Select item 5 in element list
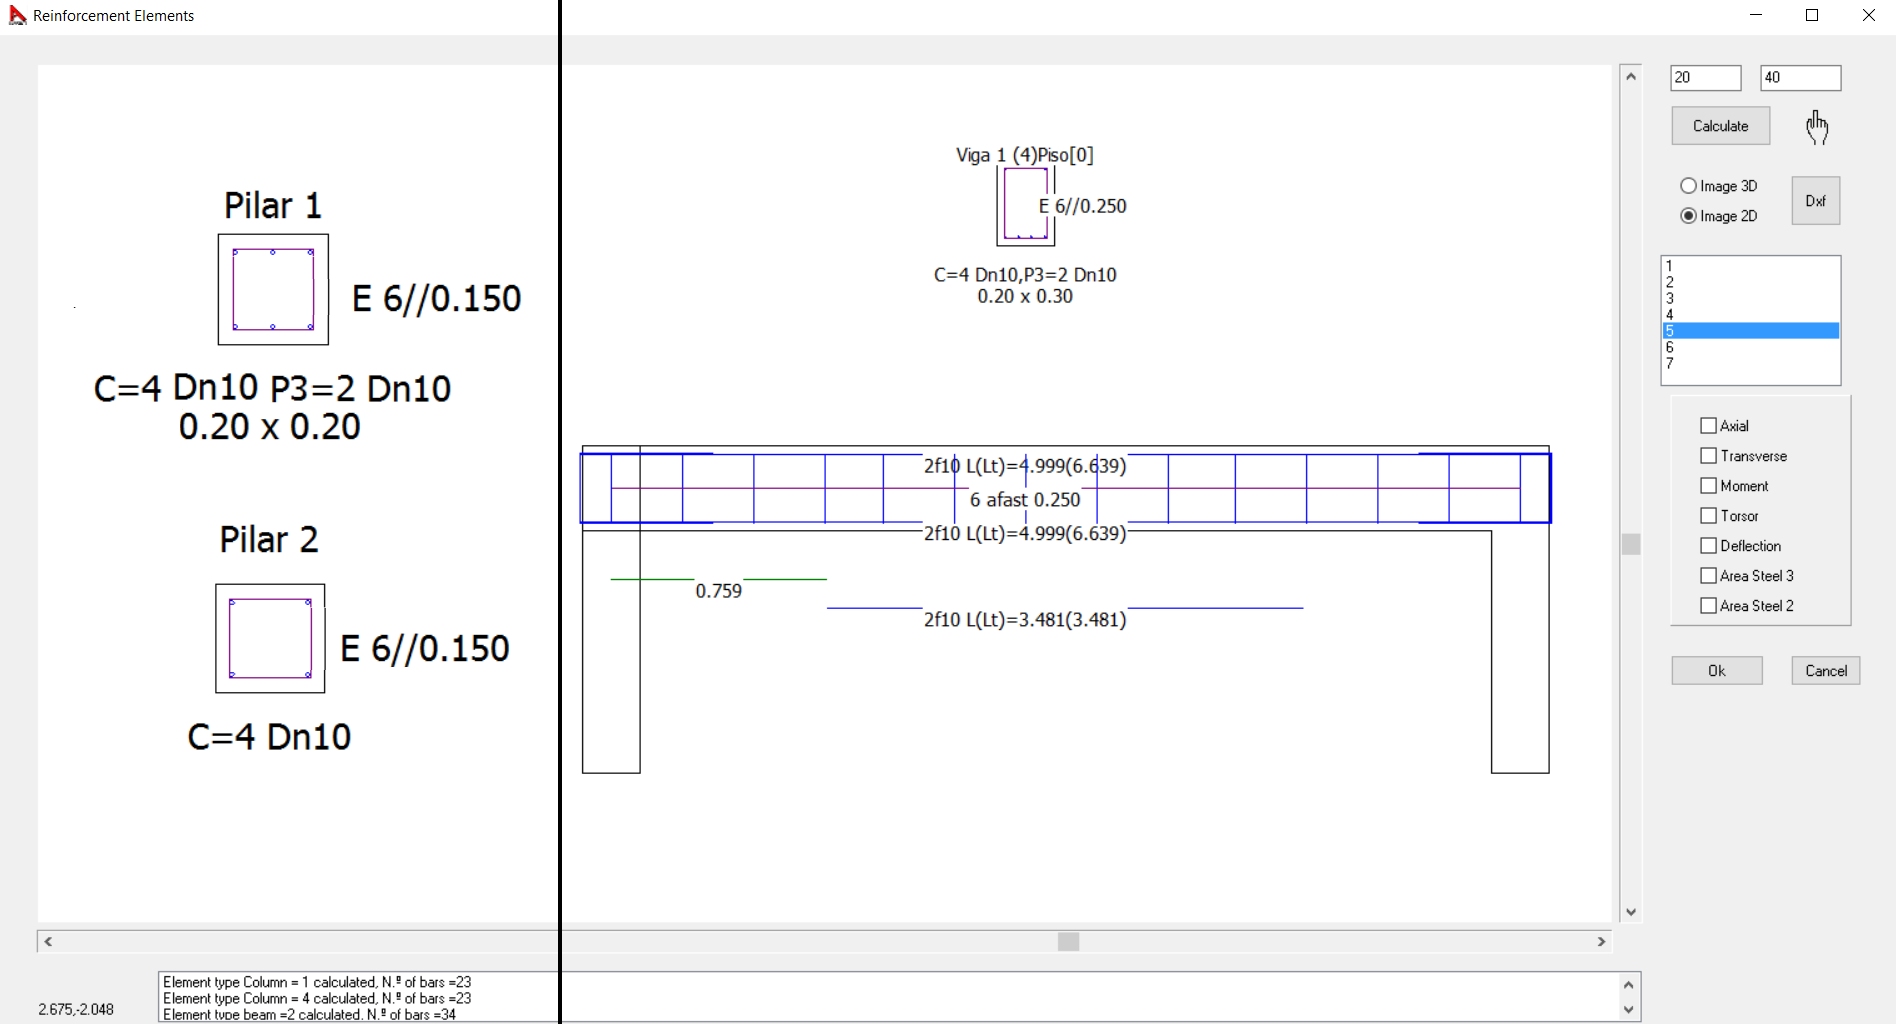 pos(1750,331)
